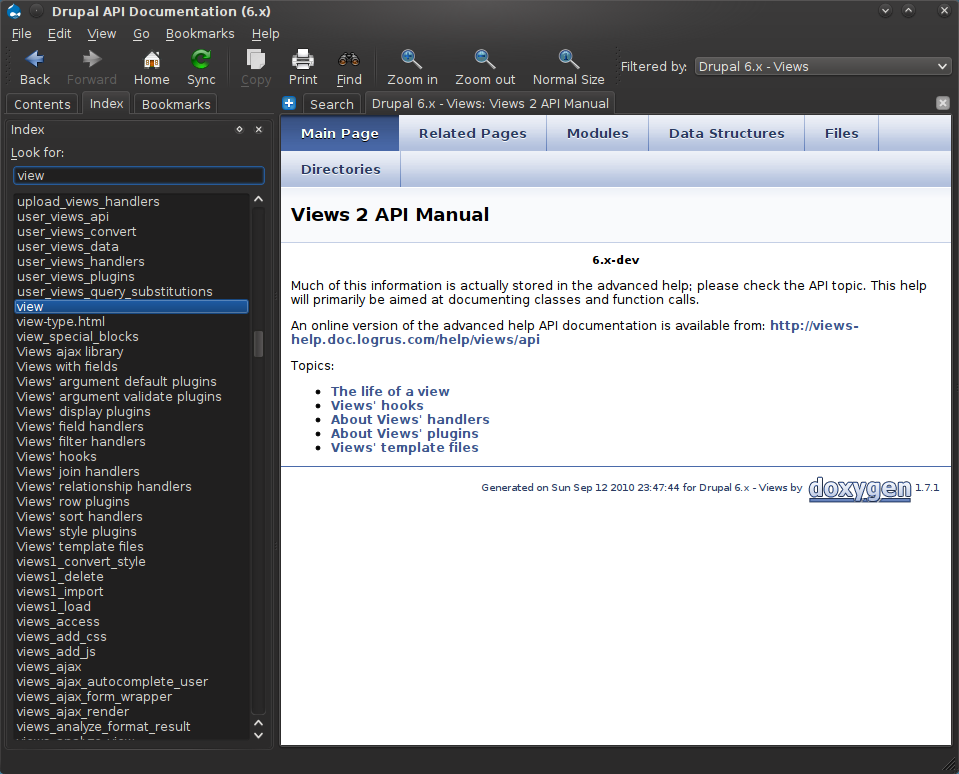The image size is (959, 774).
Task: Open the Data Structures tab
Action: [x=727, y=133]
